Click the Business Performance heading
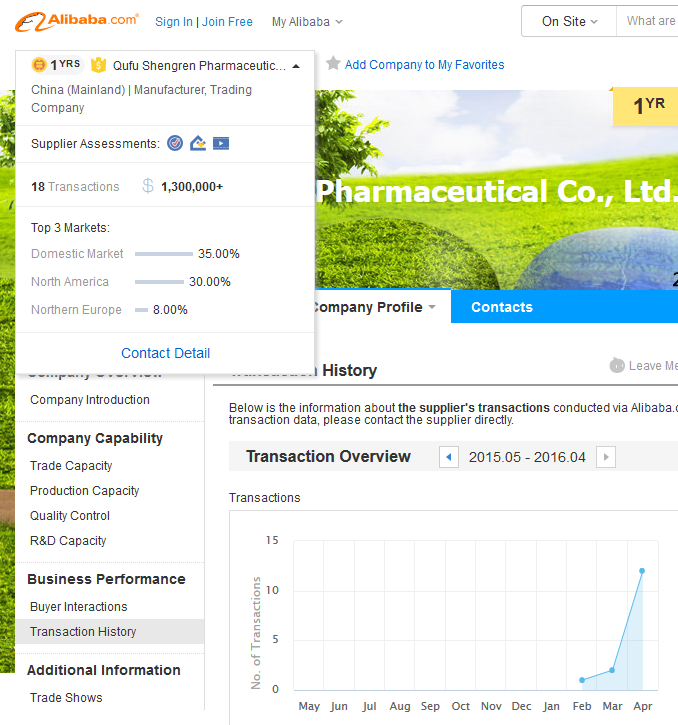678x725 pixels. (x=106, y=579)
